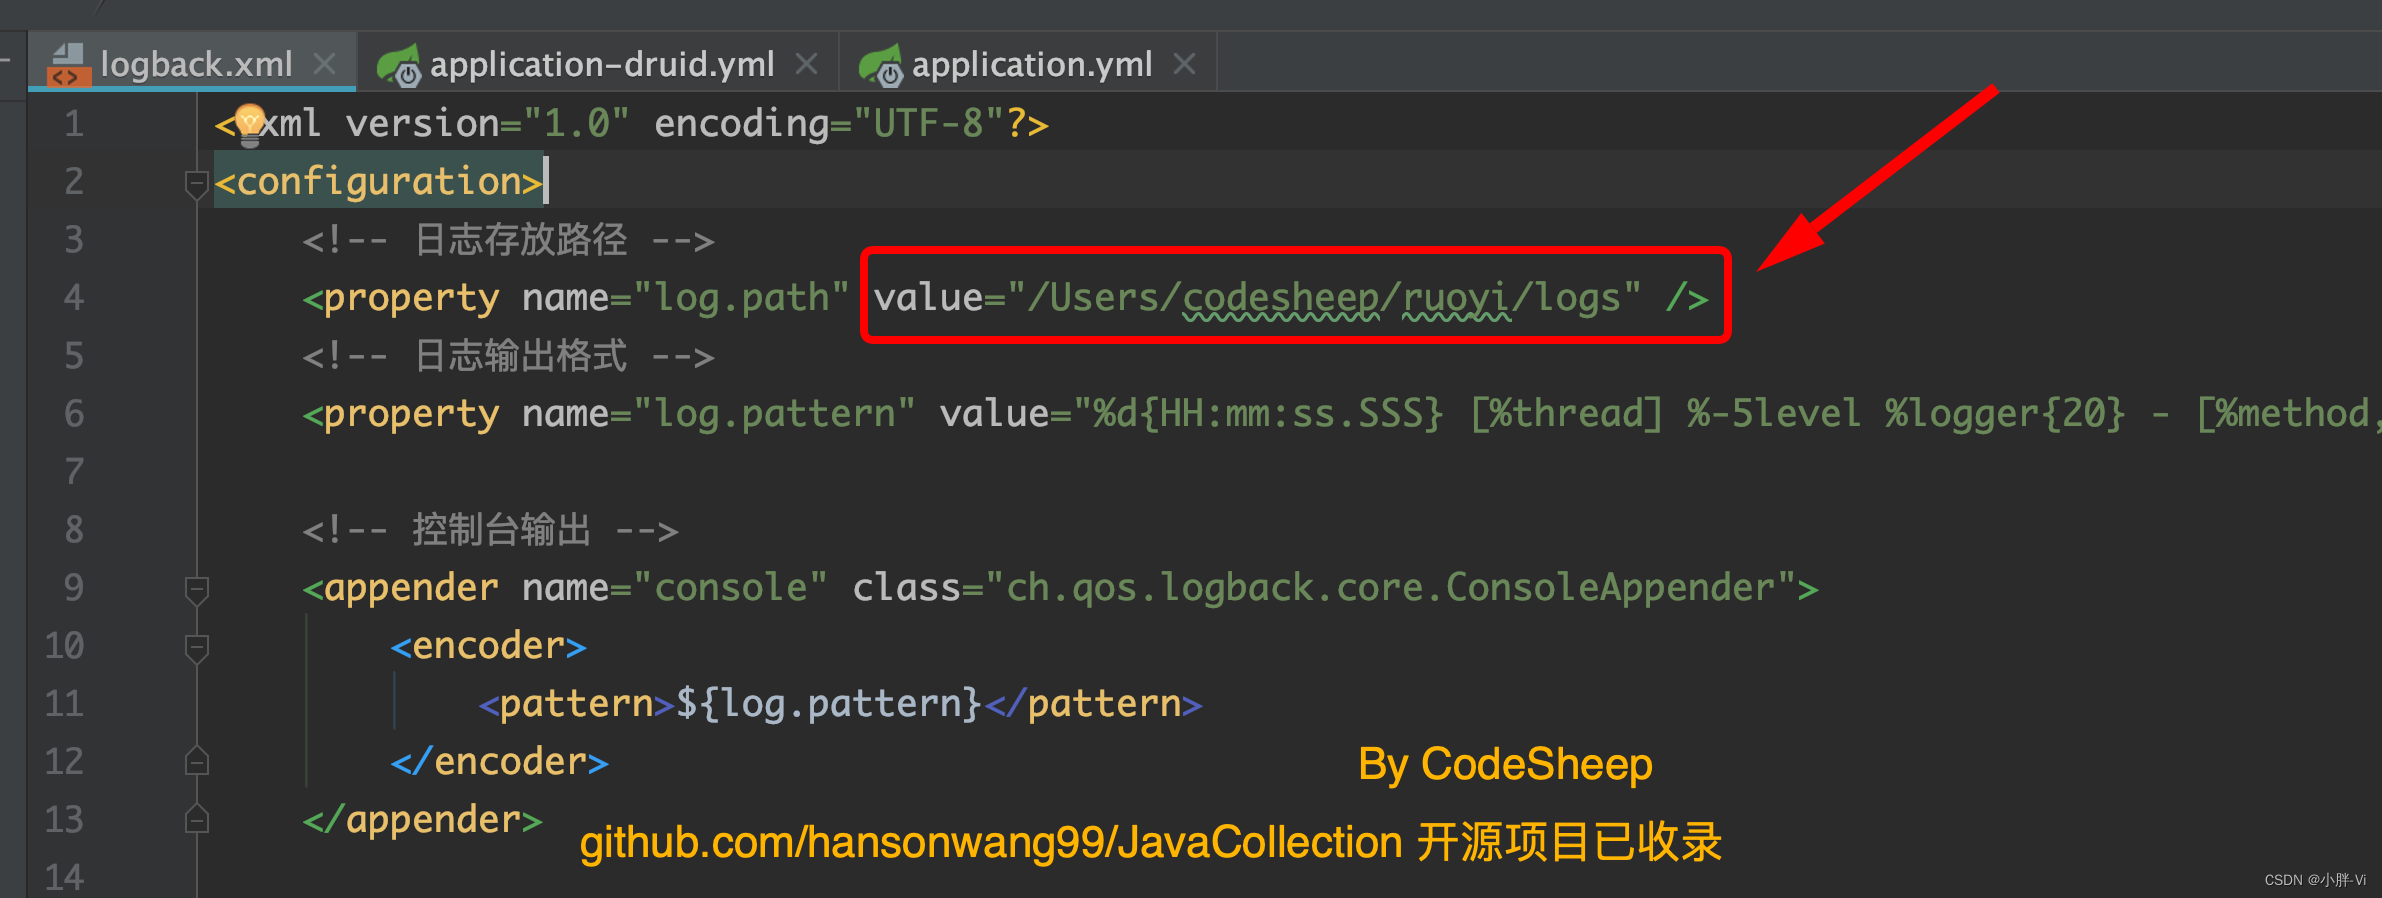The image size is (2382, 898).
Task: Click the yellow lightbulb intention icon
Action: pyautogui.click(x=250, y=124)
